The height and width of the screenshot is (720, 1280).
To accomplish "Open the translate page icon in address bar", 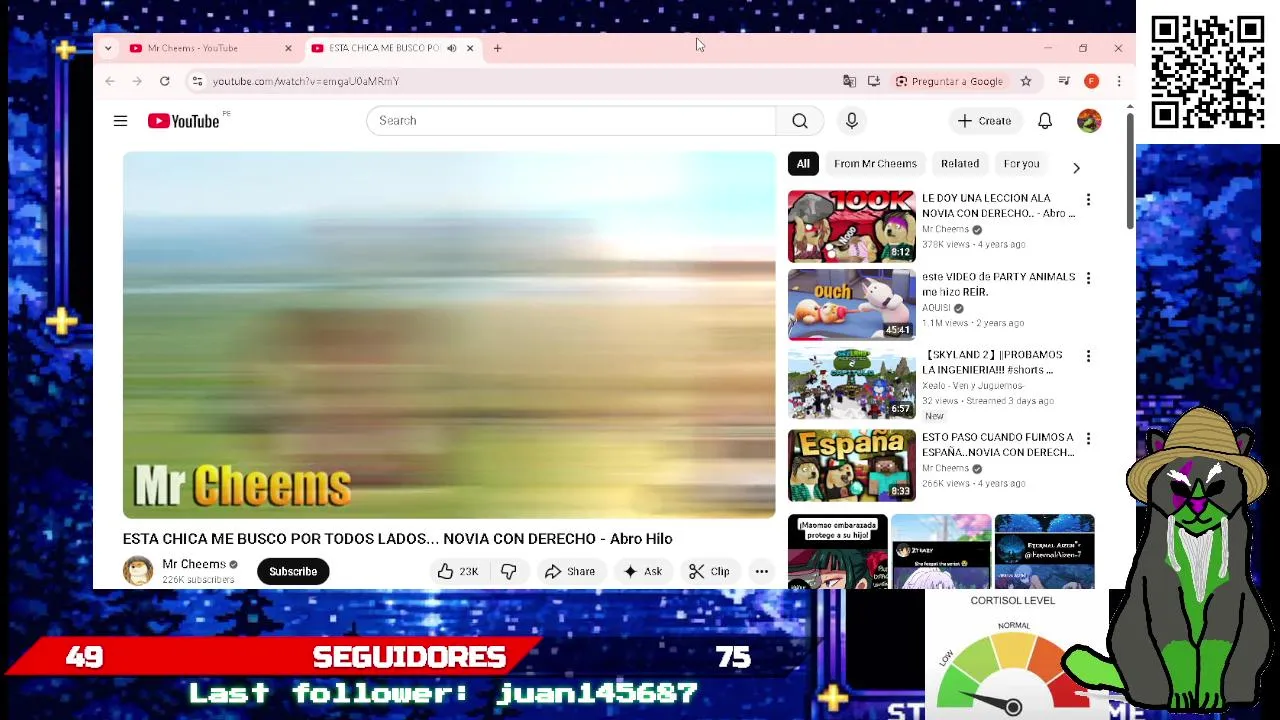I will coord(849,81).
